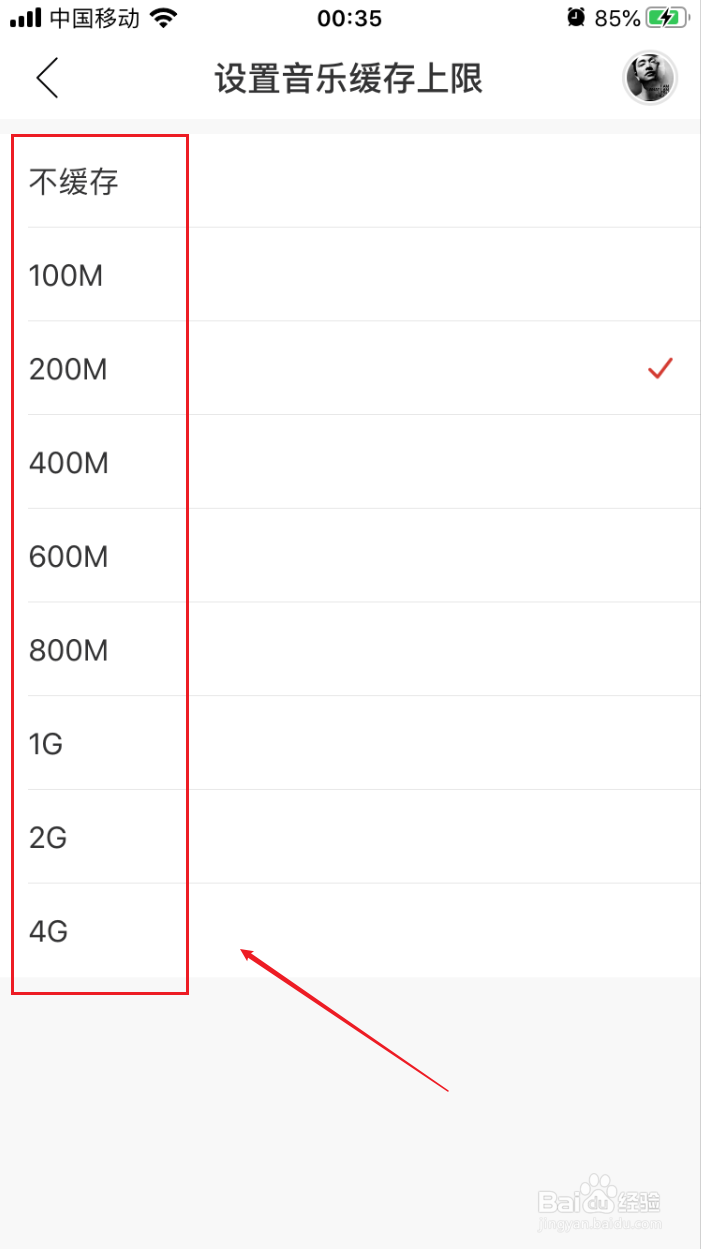
Task: Set the cache limit to 2G
Action: 48,837
